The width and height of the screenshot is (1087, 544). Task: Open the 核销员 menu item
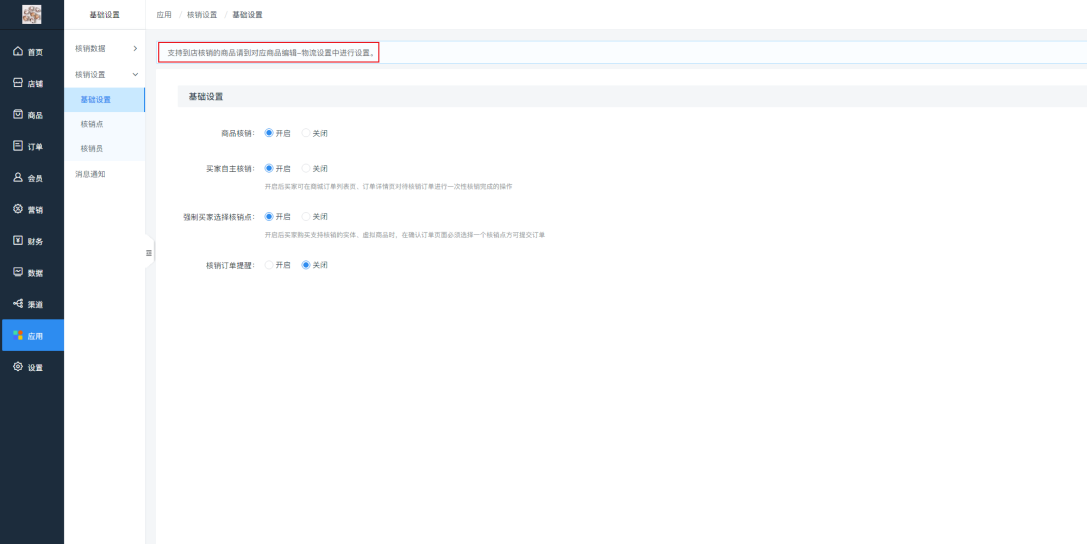point(92,148)
